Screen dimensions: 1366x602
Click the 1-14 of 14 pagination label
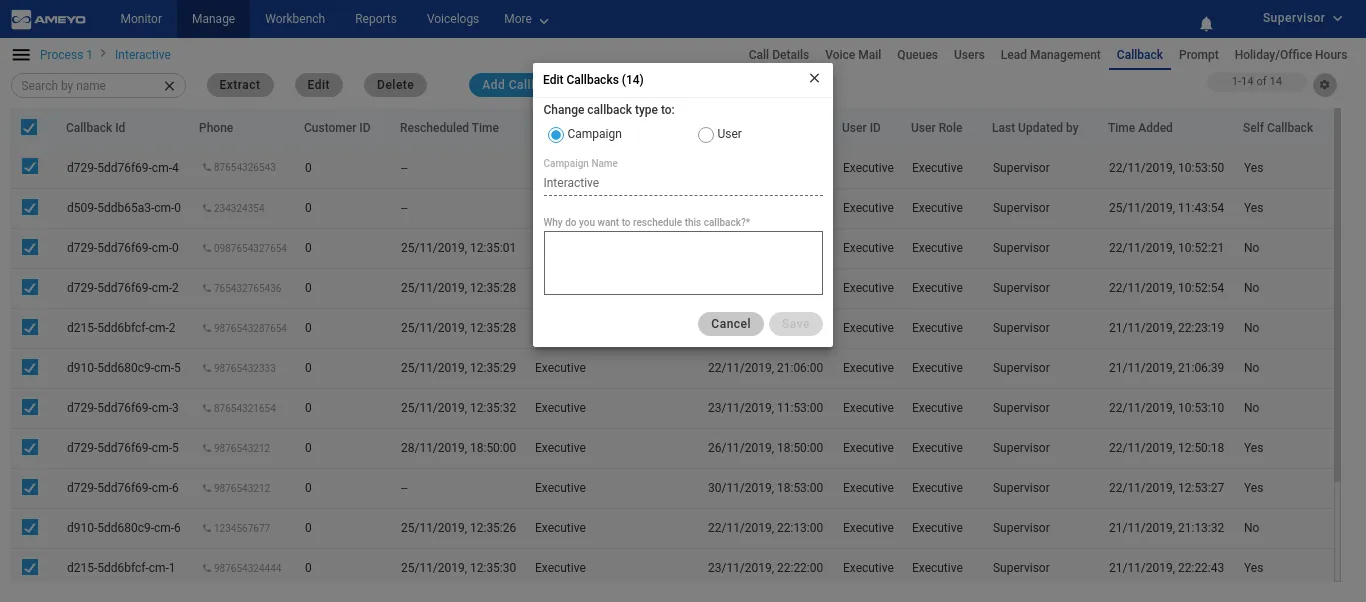coord(1257,82)
